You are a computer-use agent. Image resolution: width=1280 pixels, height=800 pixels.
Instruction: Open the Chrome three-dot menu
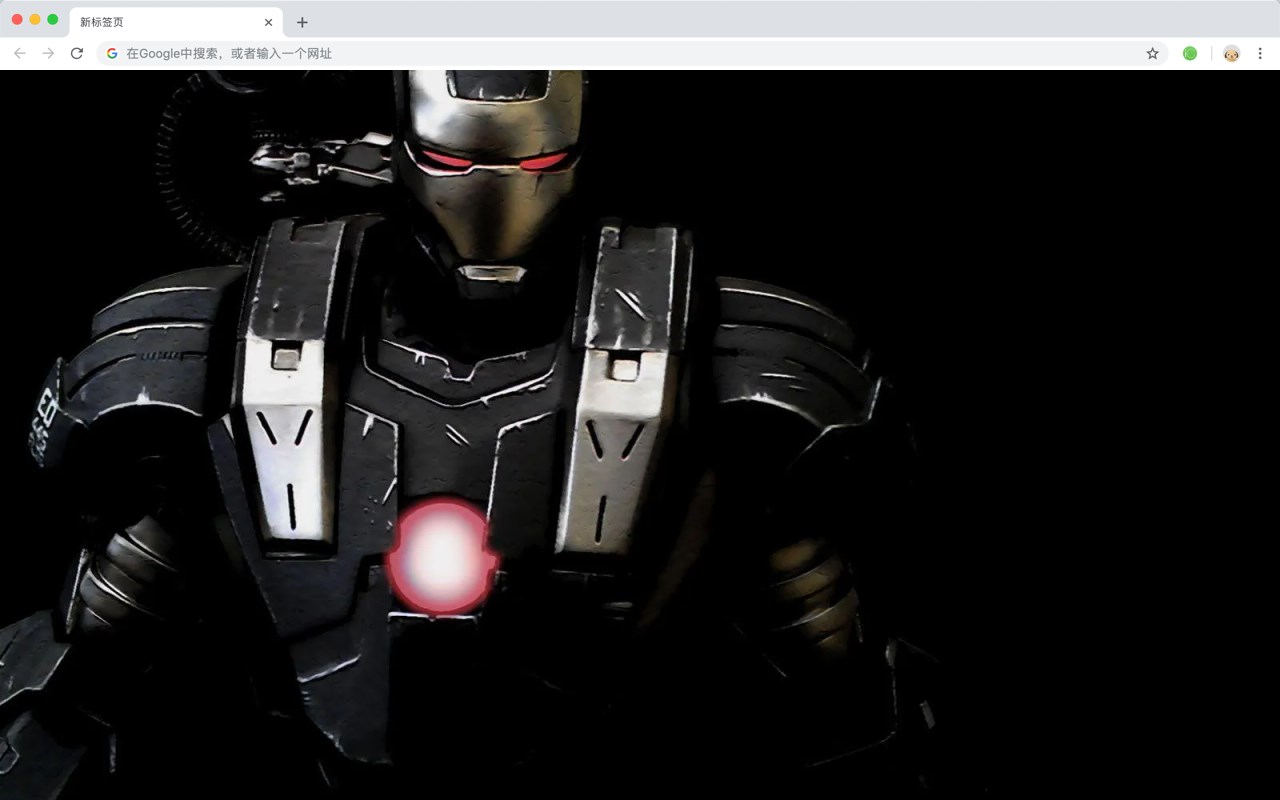(1260, 53)
